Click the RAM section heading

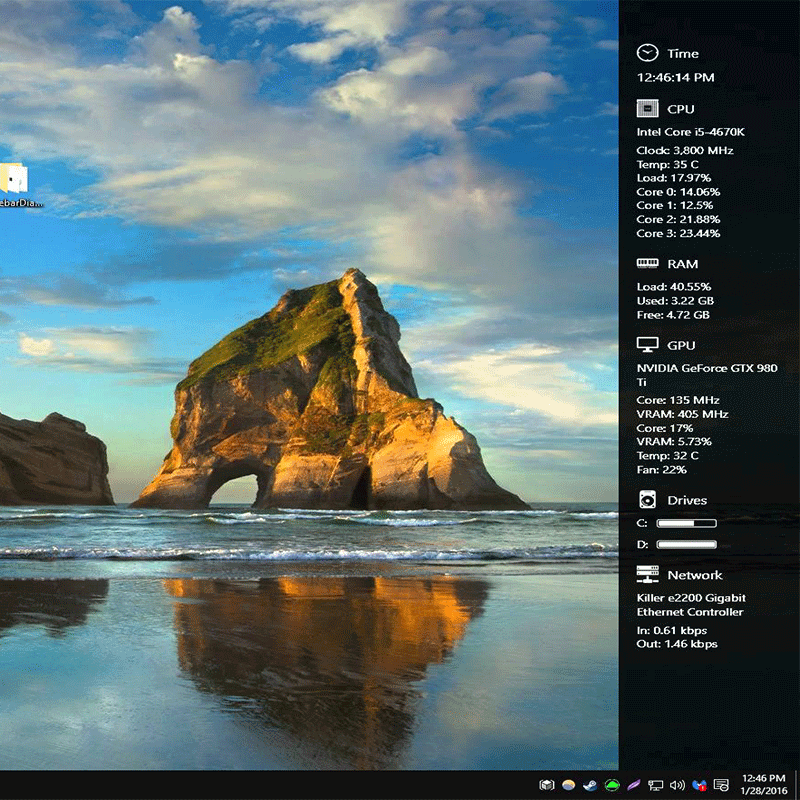tap(683, 264)
